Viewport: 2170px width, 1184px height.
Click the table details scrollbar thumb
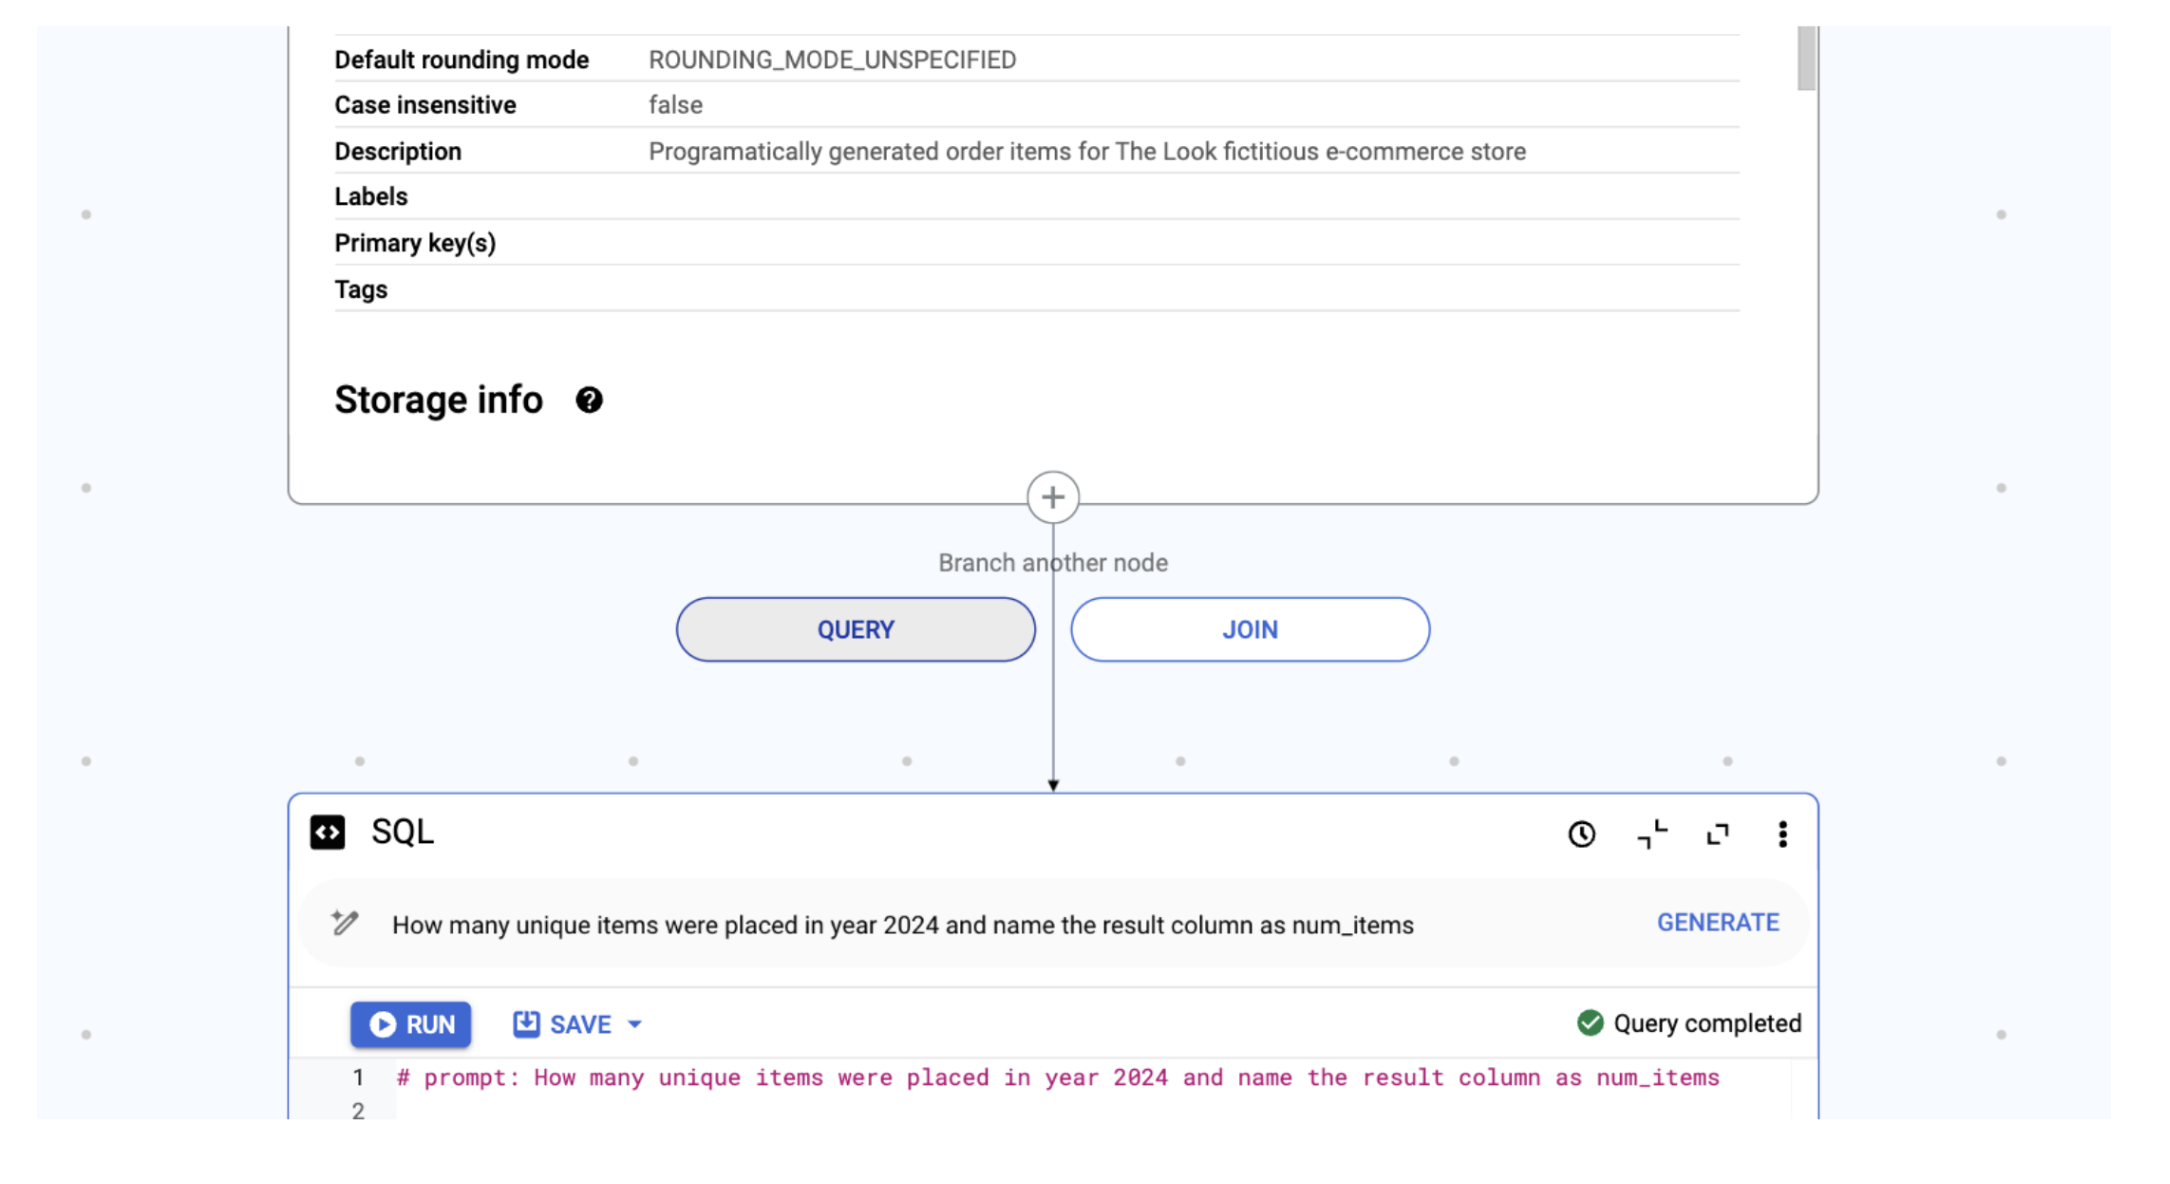1805,58
